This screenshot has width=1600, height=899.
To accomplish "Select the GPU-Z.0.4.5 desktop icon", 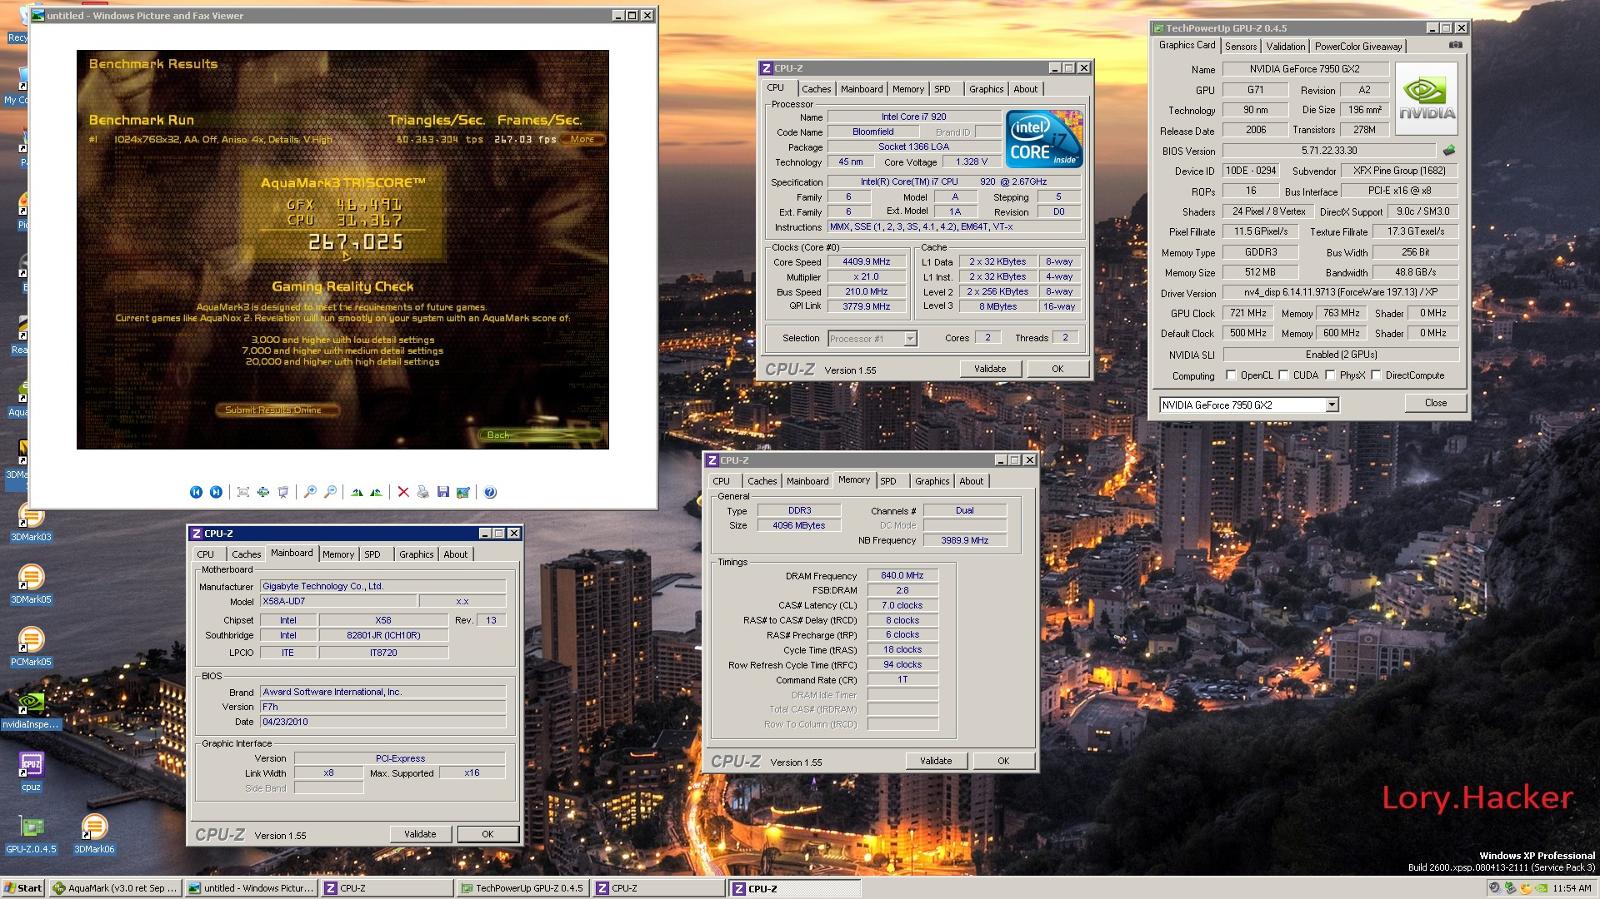I will (x=31, y=834).
